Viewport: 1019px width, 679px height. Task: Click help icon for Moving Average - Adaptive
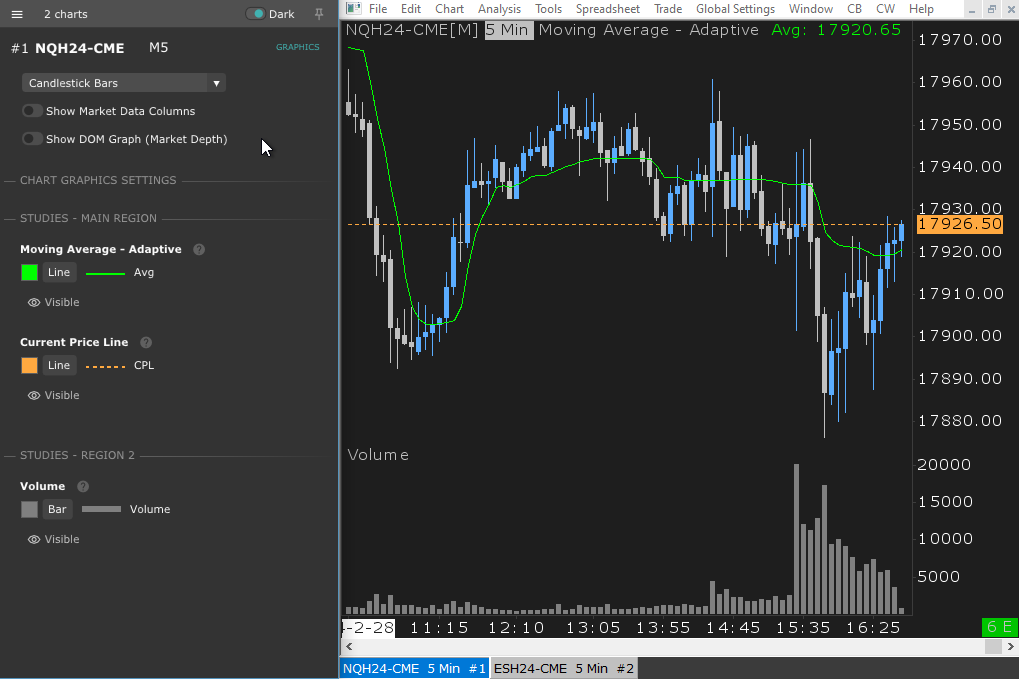click(199, 249)
